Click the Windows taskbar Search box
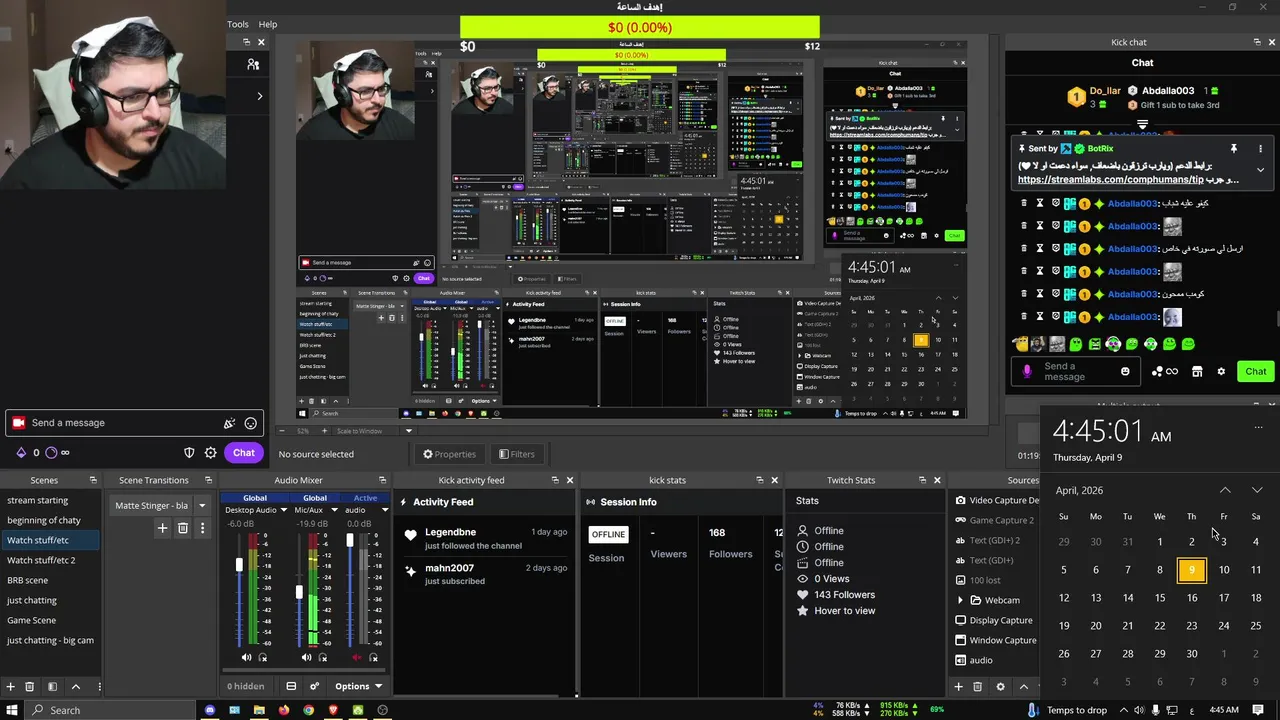This screenshot has height=720, width=1280. (110, 710)
